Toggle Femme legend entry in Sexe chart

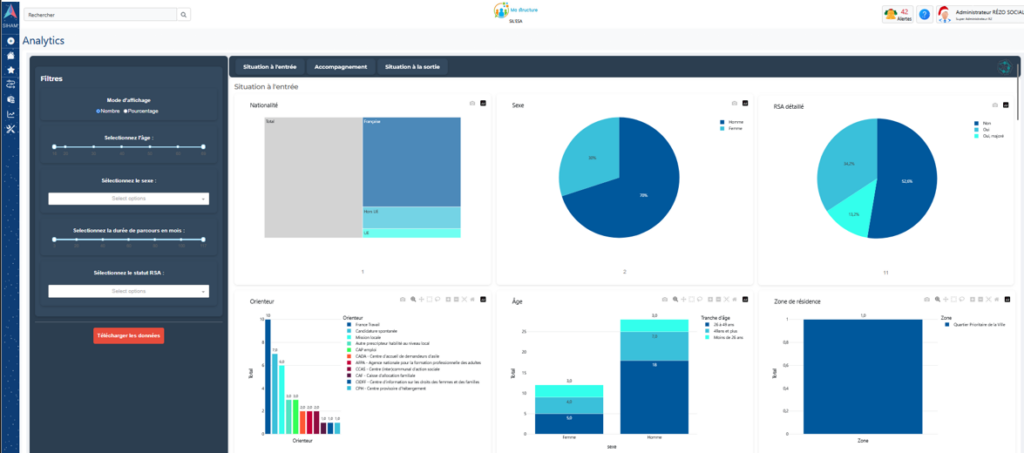click(735, 129)
